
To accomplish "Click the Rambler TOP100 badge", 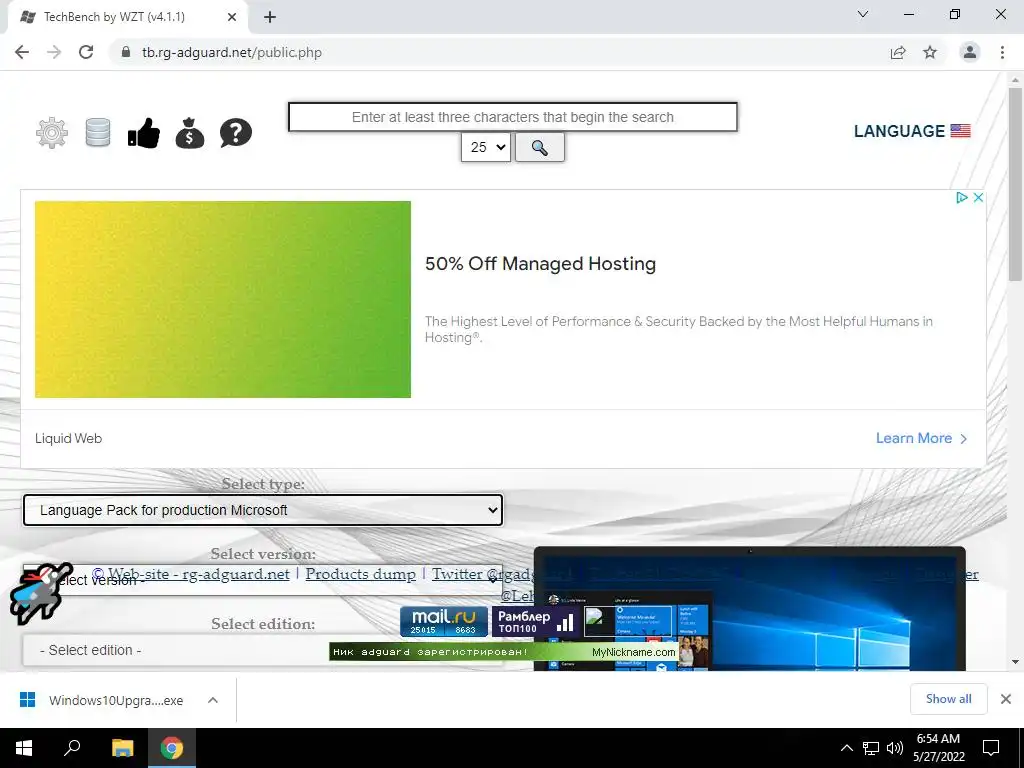I will 535,621.
